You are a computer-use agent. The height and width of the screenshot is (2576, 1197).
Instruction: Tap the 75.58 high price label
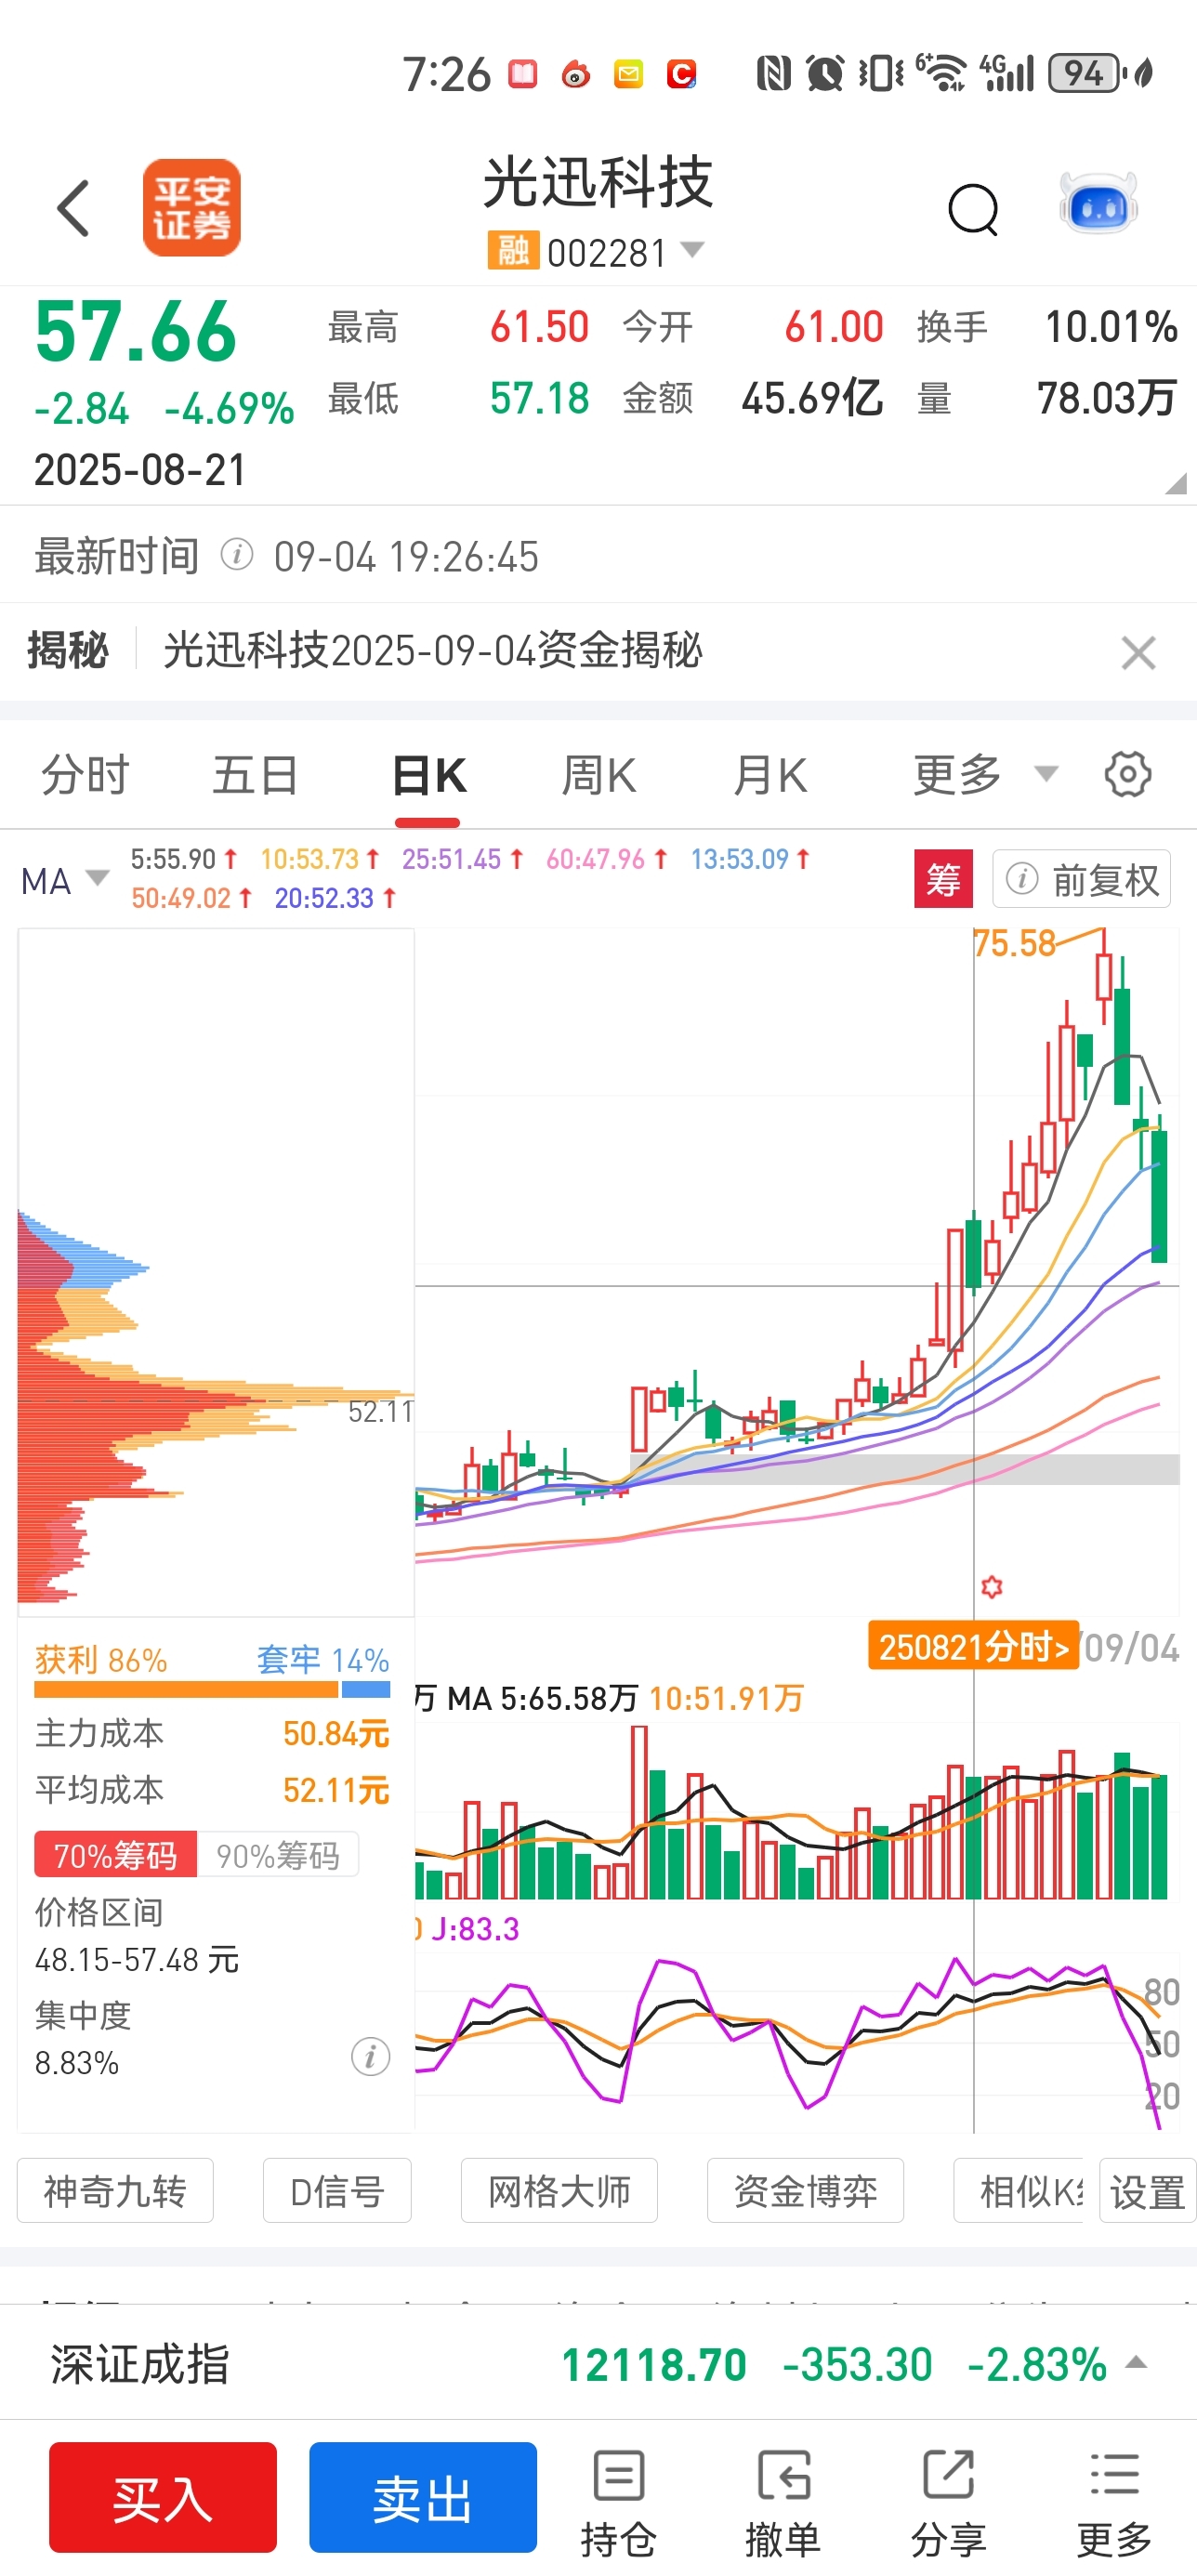[1014, 943]
